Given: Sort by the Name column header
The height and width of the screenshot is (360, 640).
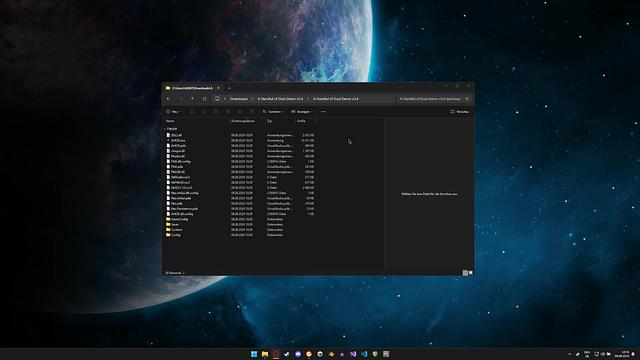Looking at the screenshot, I should point(170,121).
